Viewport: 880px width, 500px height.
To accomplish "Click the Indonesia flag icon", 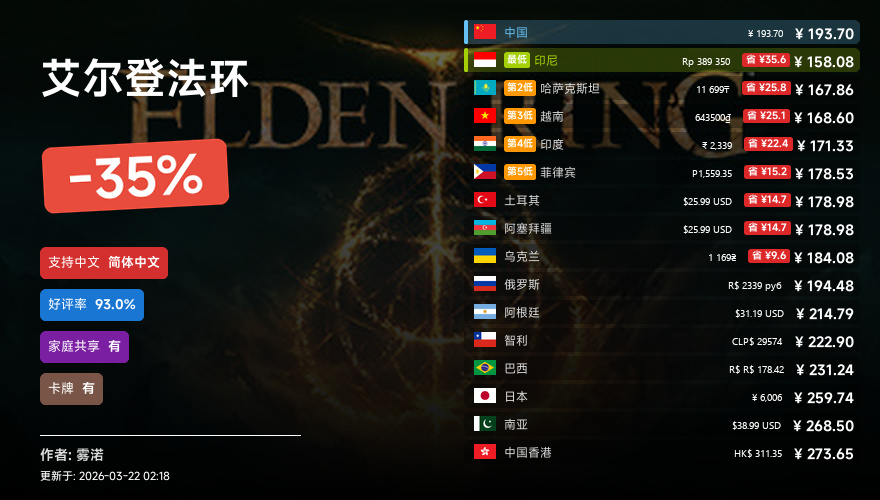I will [x=484, y=60].
